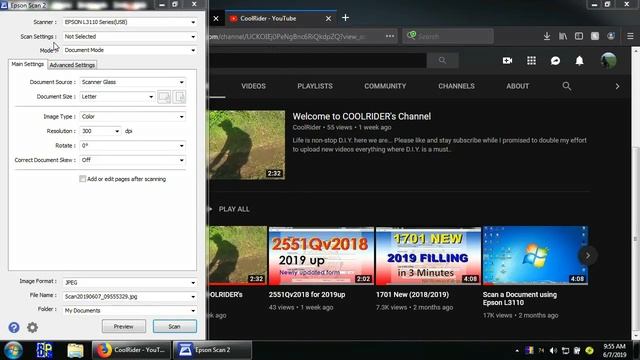Toggle Firefox sidebar icon
The image size is (640, 360).
point(579,36)
